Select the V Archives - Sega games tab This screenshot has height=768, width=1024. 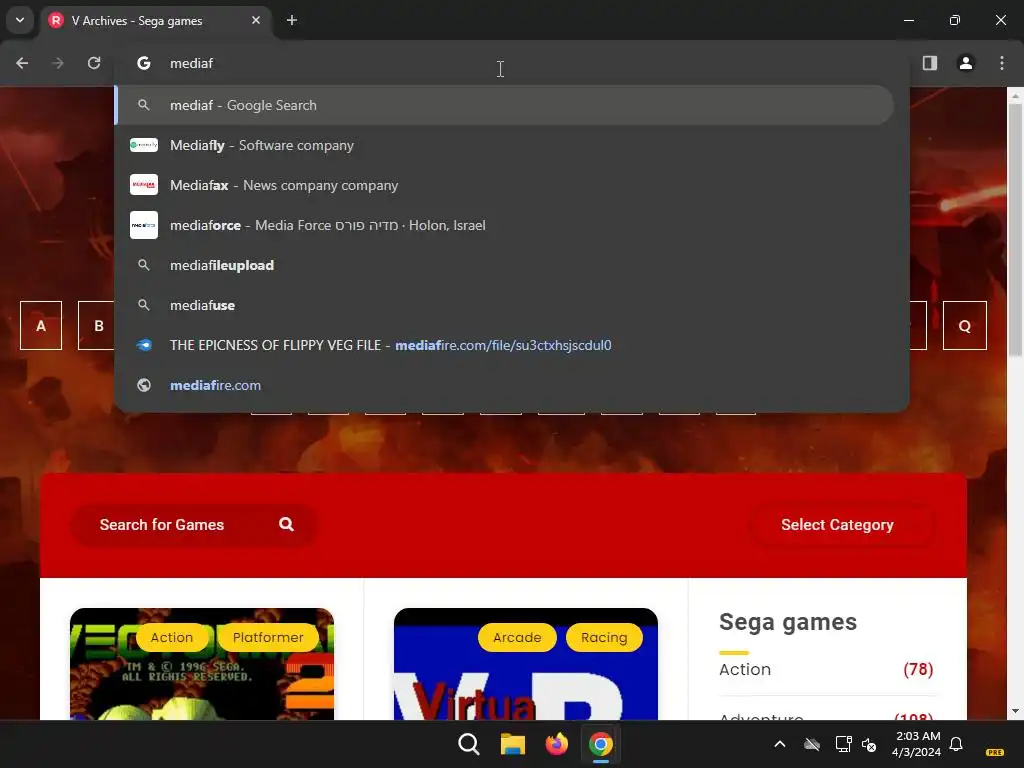point(157,21)
